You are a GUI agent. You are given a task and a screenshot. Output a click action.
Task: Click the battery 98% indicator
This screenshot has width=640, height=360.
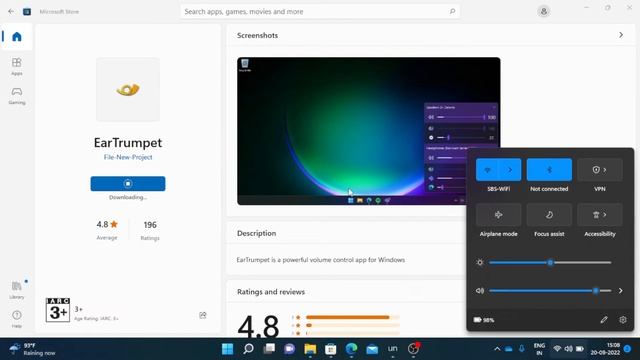tap(484, 320)
